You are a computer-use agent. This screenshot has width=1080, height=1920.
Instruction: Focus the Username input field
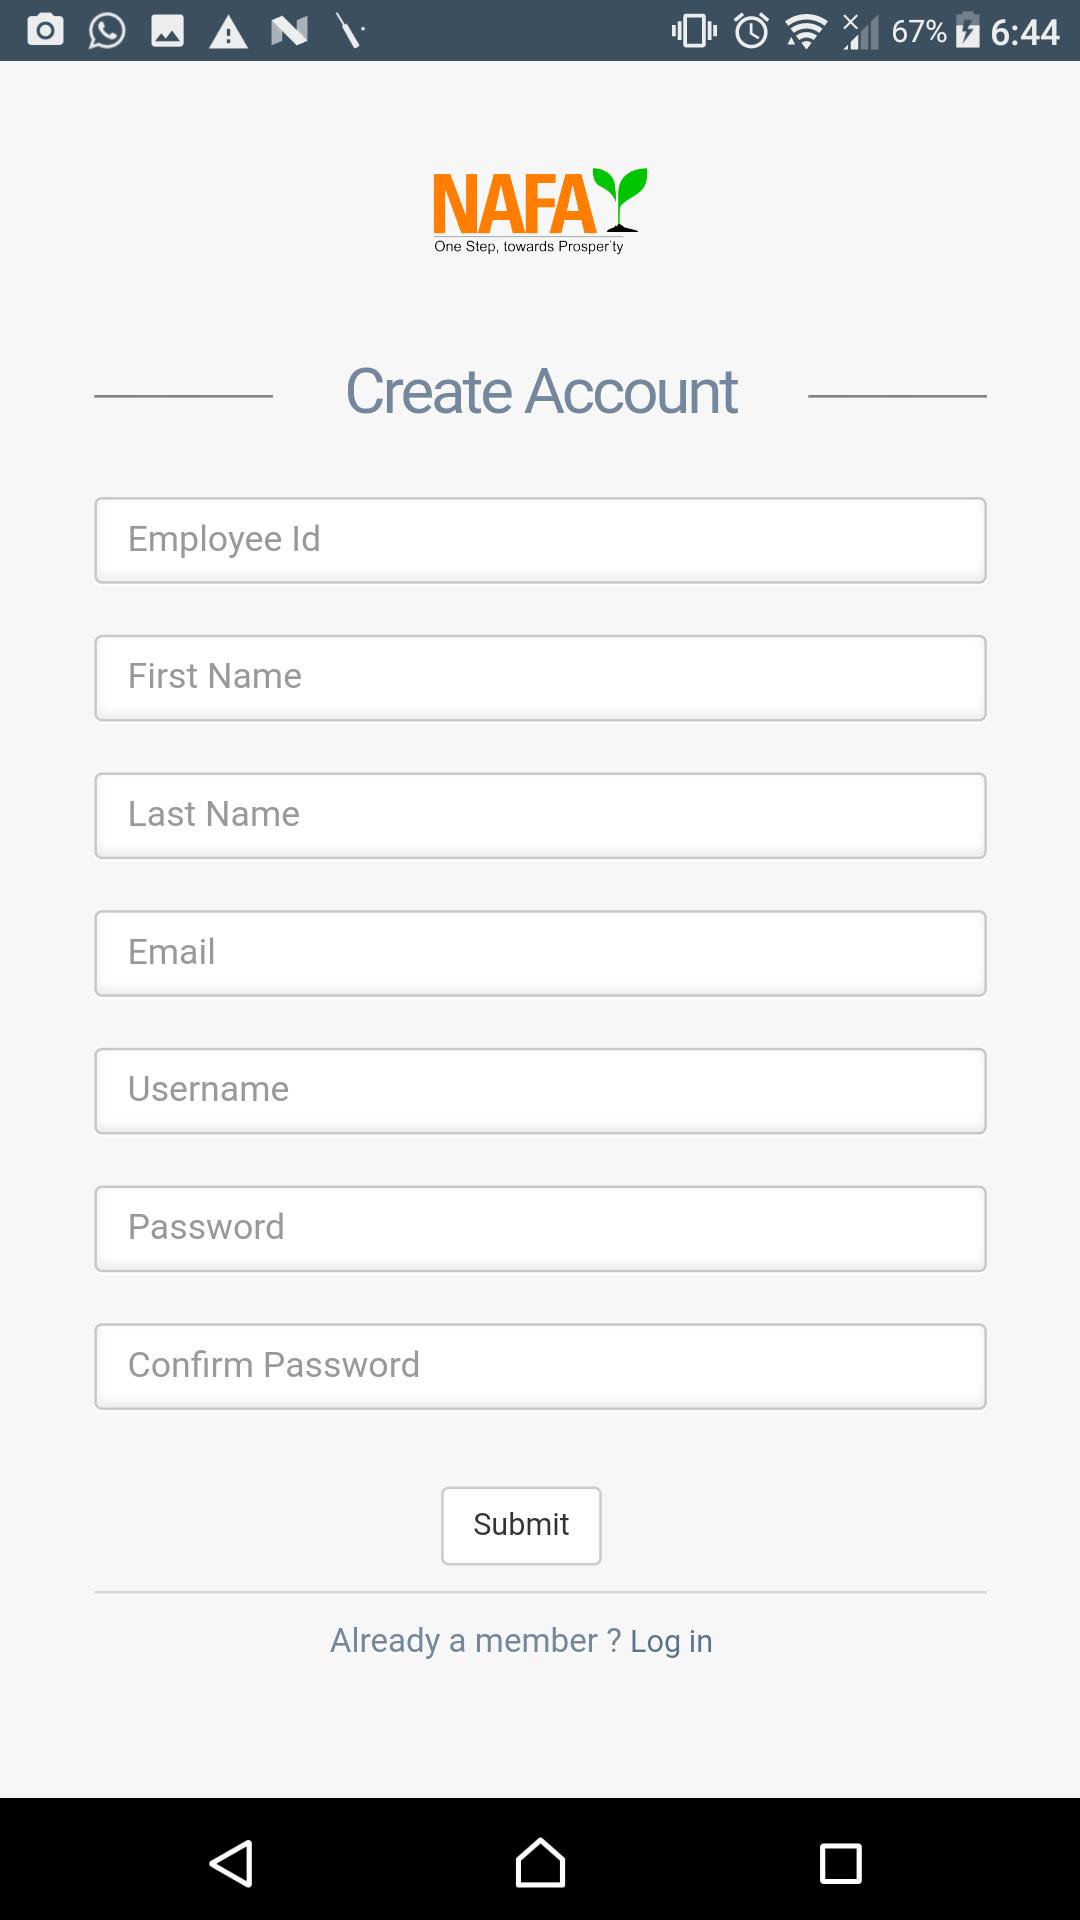point(540,1090)
